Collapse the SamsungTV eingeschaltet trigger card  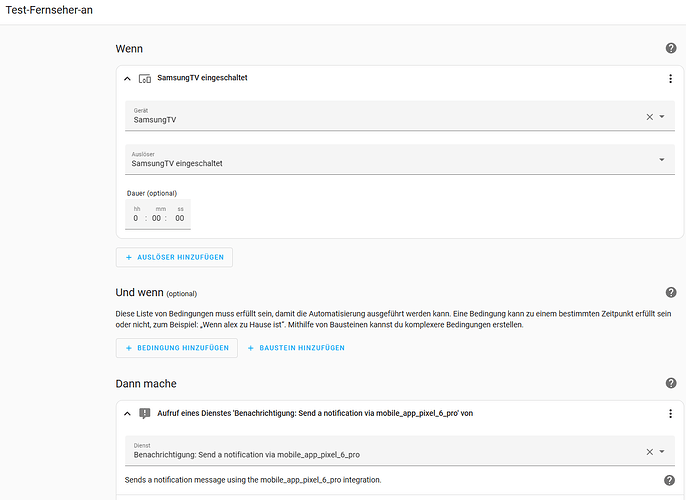[x=127, y=79]
